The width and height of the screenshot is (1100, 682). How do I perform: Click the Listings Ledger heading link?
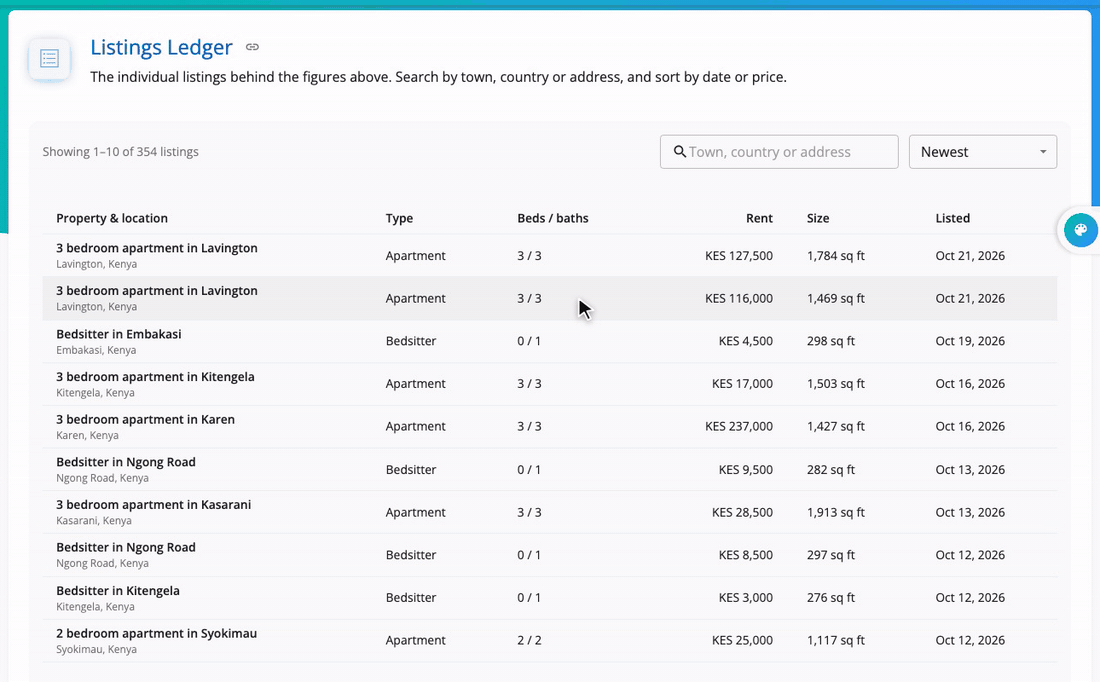coord(161,47)
